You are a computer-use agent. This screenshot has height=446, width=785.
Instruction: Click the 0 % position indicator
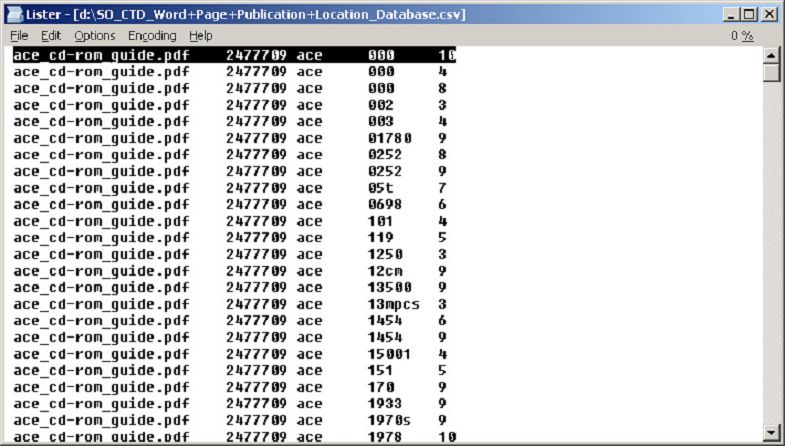tap(741, 36)
